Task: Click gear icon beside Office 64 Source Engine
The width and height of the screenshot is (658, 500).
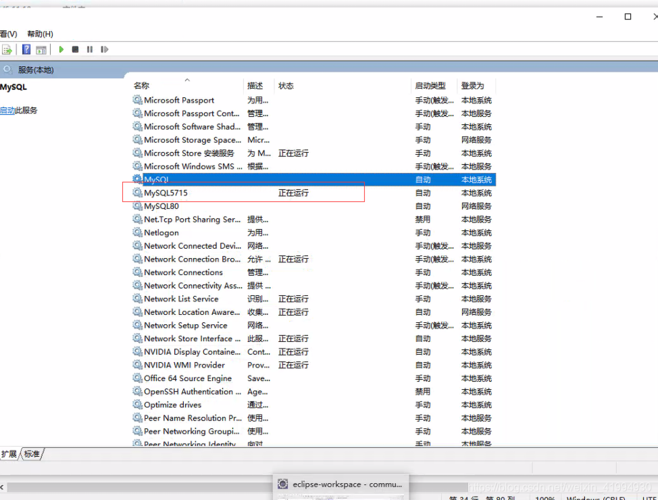Action: [x=137, y=378]
